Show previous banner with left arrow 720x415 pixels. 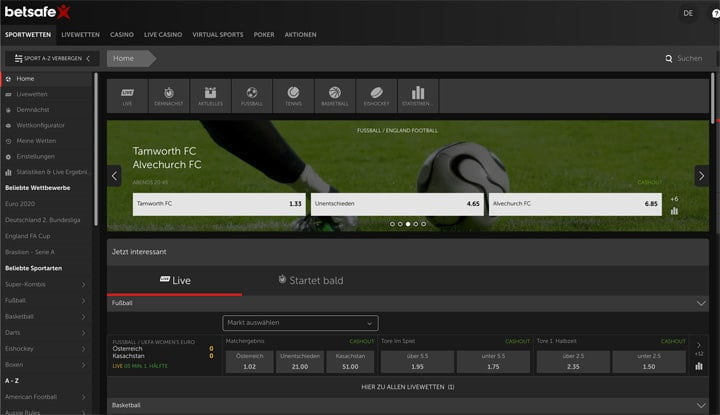pos(114,176)
